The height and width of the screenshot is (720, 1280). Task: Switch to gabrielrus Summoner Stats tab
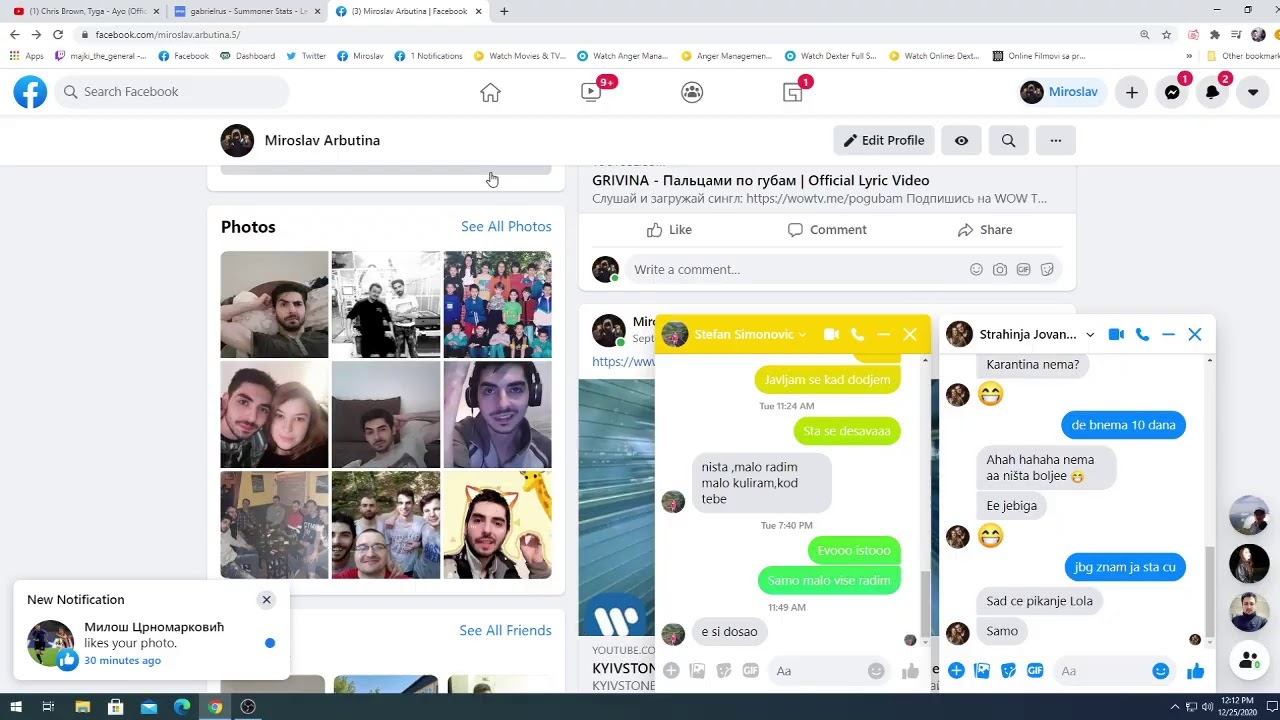tap(246, 11)
